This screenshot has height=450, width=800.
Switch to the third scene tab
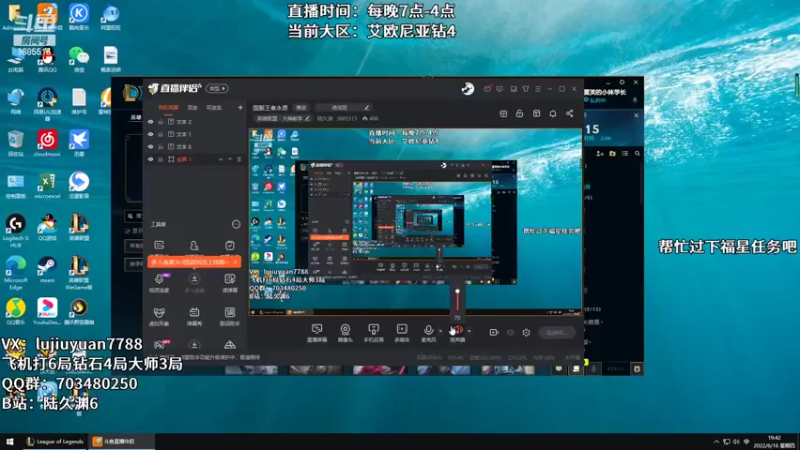click(x=214, y=108)
